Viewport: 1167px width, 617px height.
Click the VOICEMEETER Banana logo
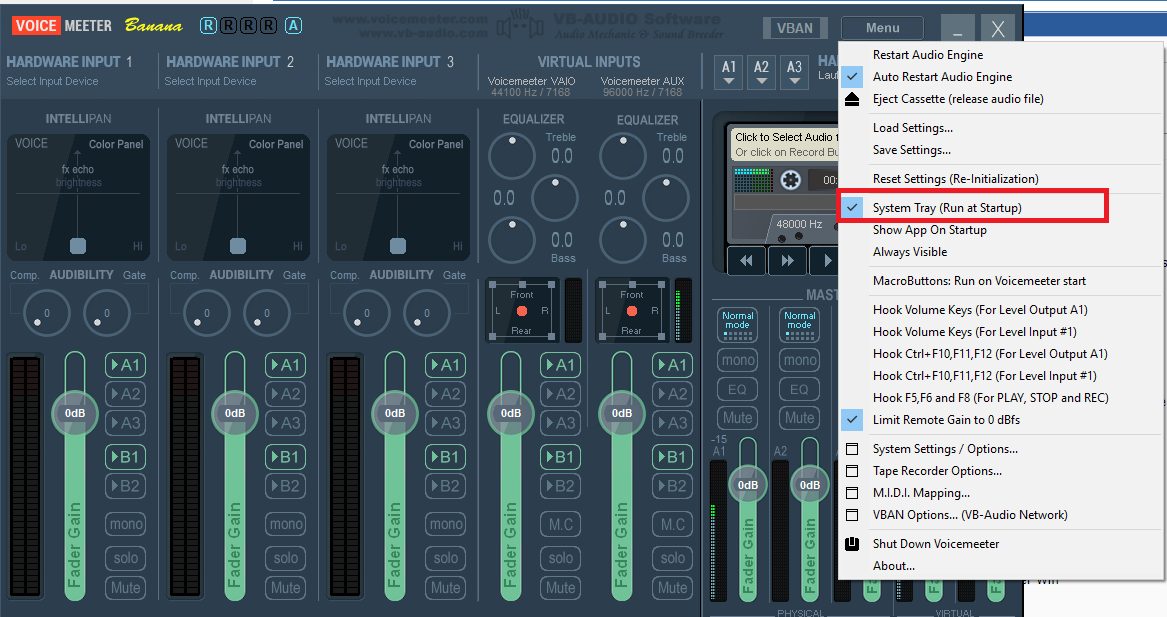coord(97,26)
